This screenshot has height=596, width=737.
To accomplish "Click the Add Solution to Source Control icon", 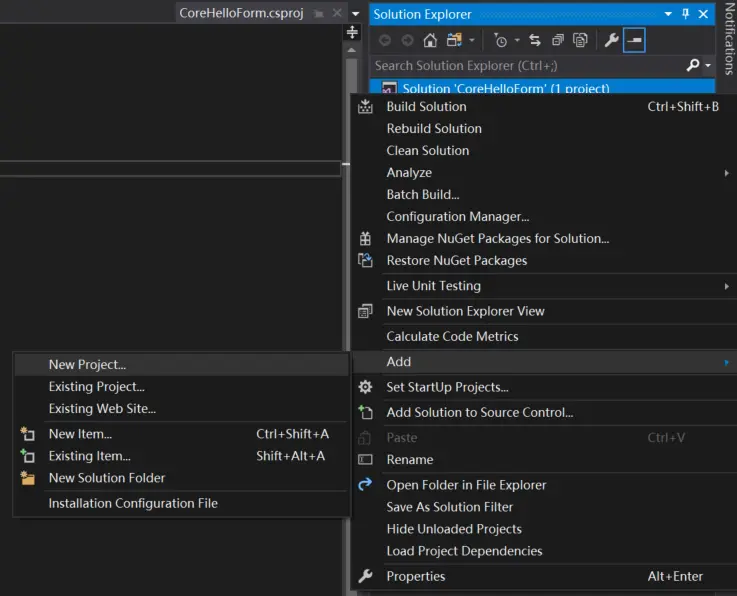I will pyautogui.click(x=365, y=412).
